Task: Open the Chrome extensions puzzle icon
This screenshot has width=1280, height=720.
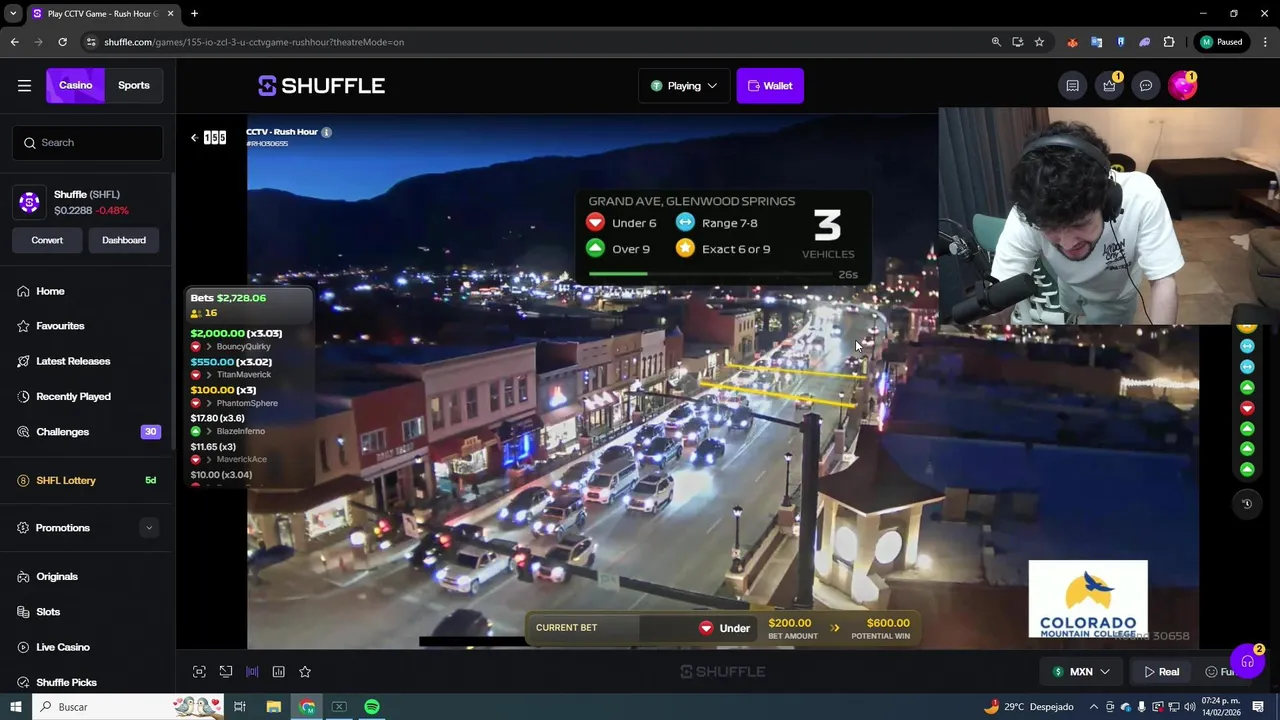Action: 1169,42
